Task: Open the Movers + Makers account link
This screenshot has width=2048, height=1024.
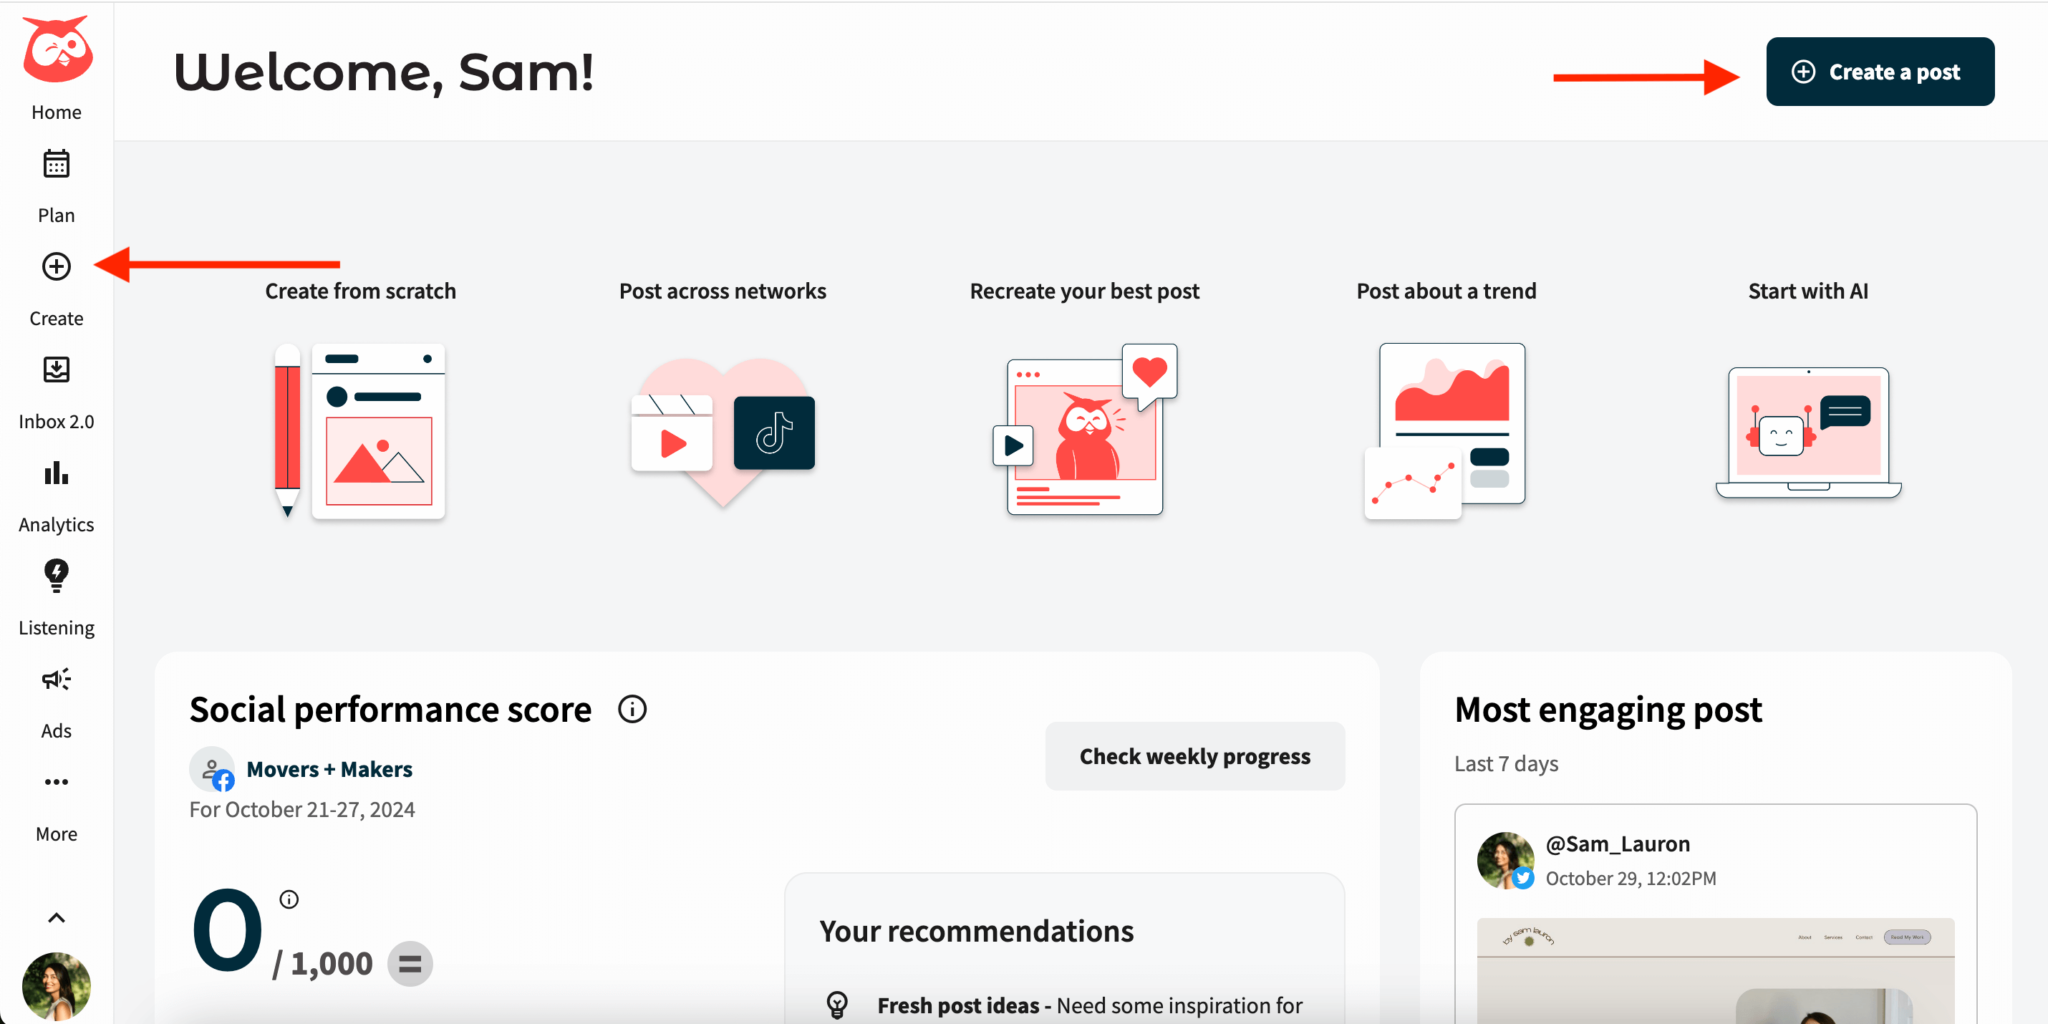Action: tap(329, 769)
